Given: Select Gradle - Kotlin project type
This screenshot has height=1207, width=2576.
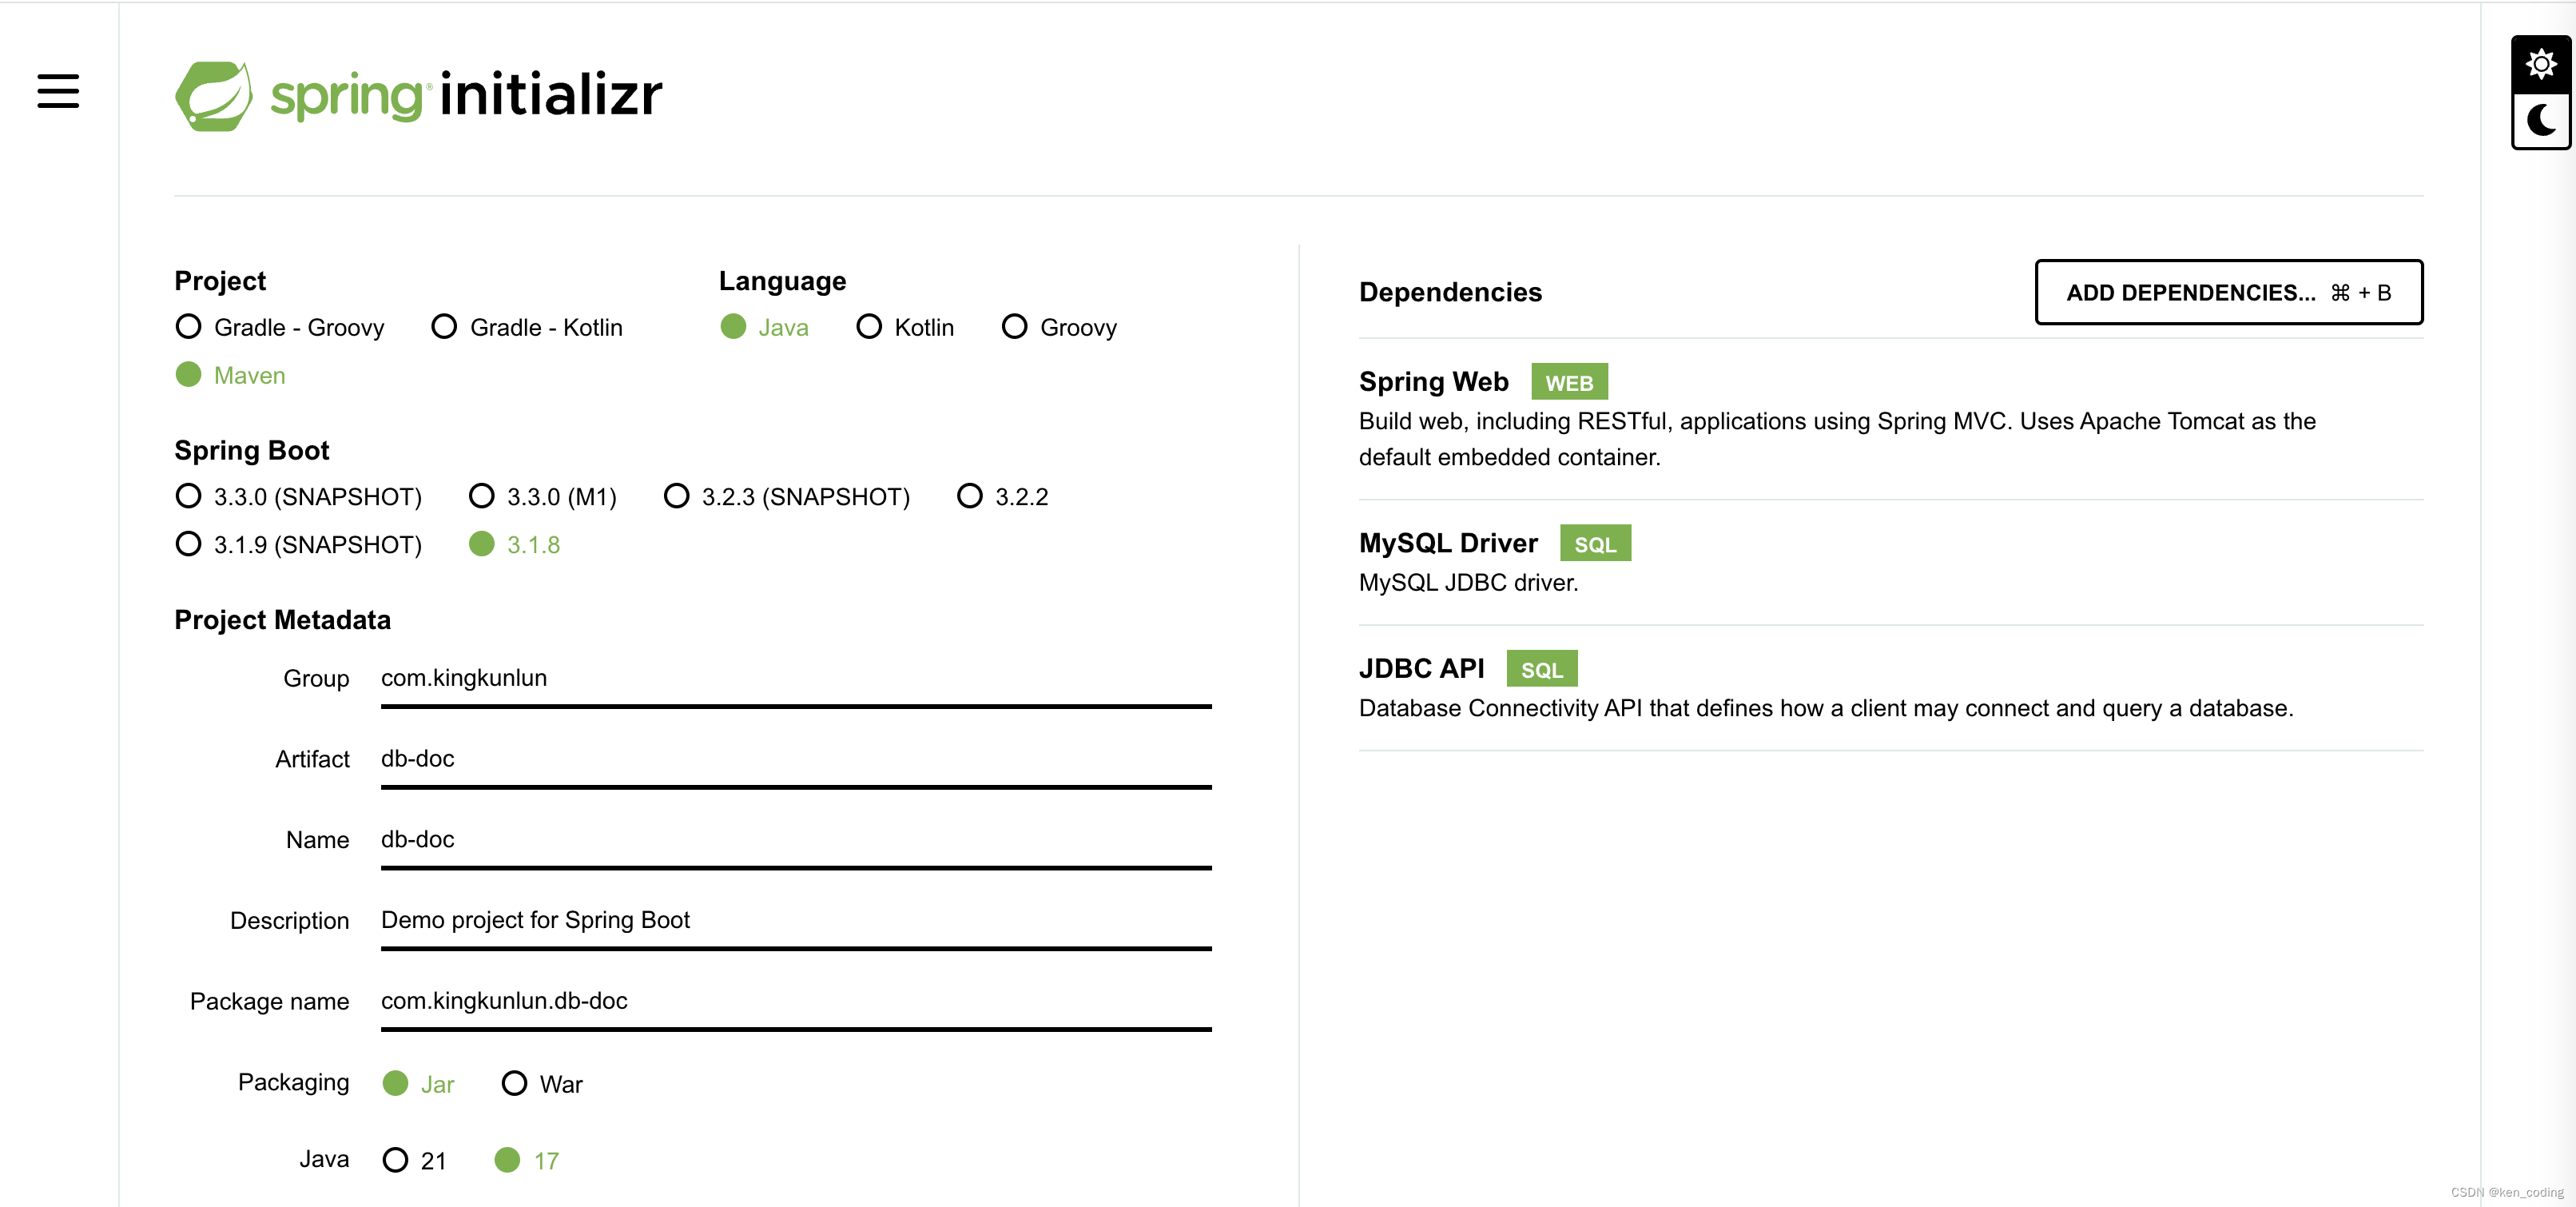Looking at the screenshot, I should 527,327.
